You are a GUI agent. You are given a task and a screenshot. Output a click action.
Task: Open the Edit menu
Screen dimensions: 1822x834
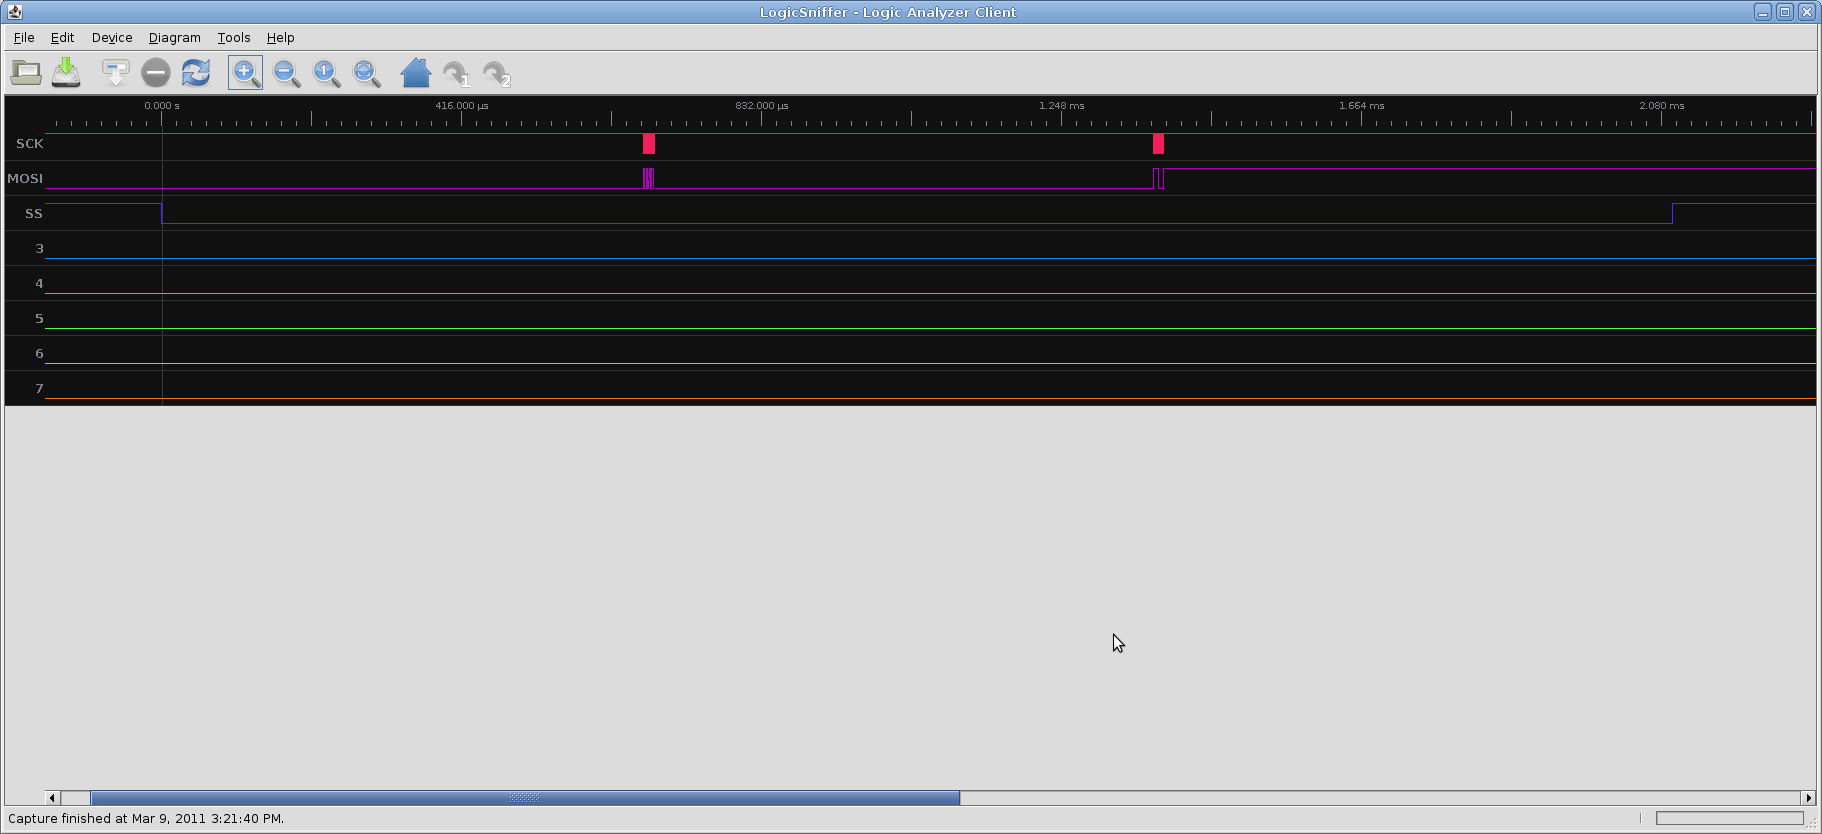click(62, 37)
